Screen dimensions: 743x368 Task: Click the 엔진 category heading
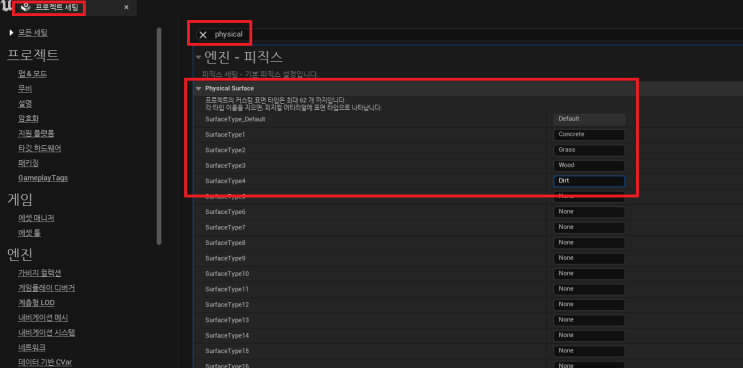pyautogui.click(x=19, y=254)
